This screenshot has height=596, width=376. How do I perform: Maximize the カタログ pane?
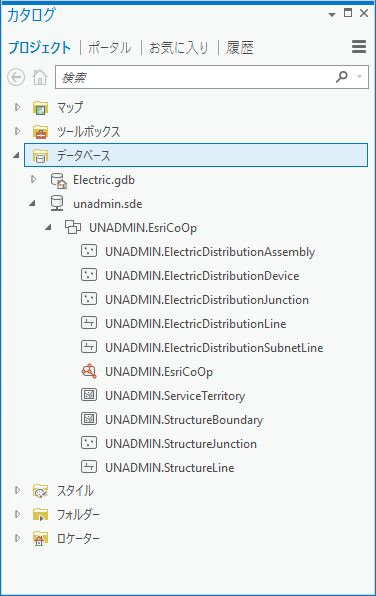[x=348, y=13]
